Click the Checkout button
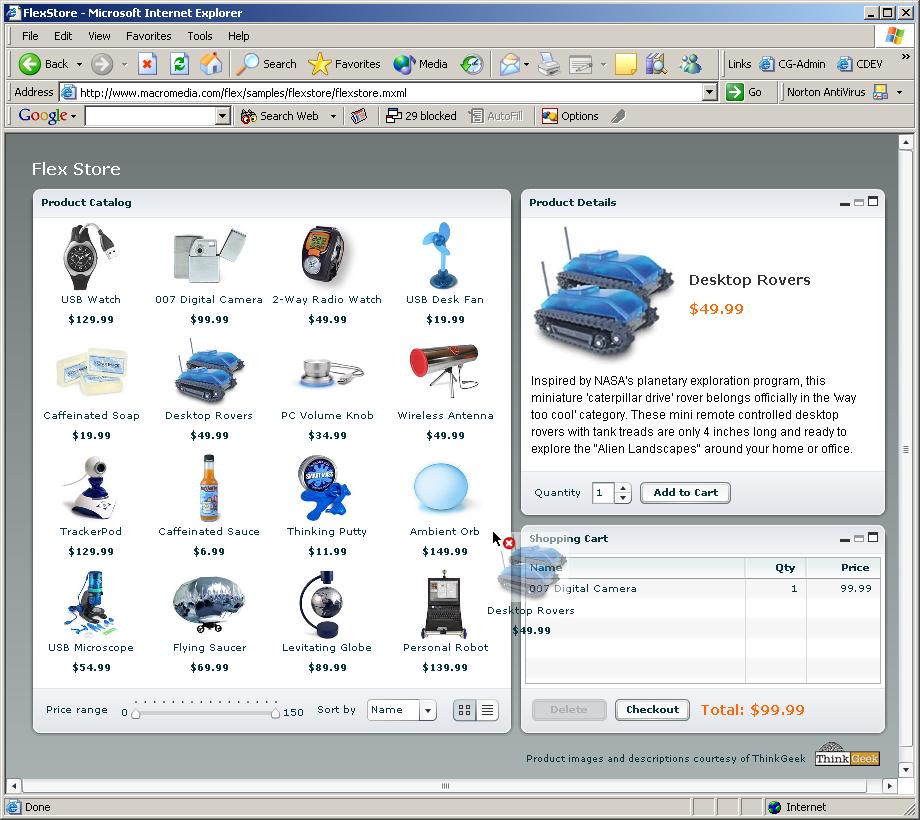The width and height of the screenshot is (920, 820). click(652, 710)
